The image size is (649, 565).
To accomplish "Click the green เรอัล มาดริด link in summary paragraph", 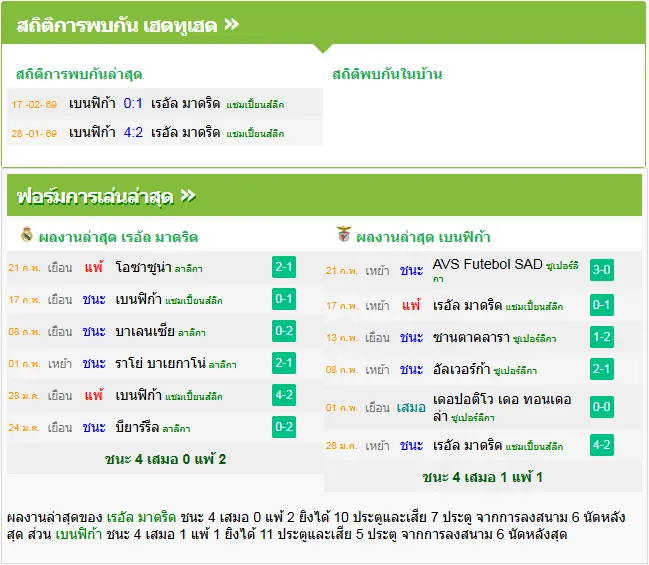I will point(141,517).
